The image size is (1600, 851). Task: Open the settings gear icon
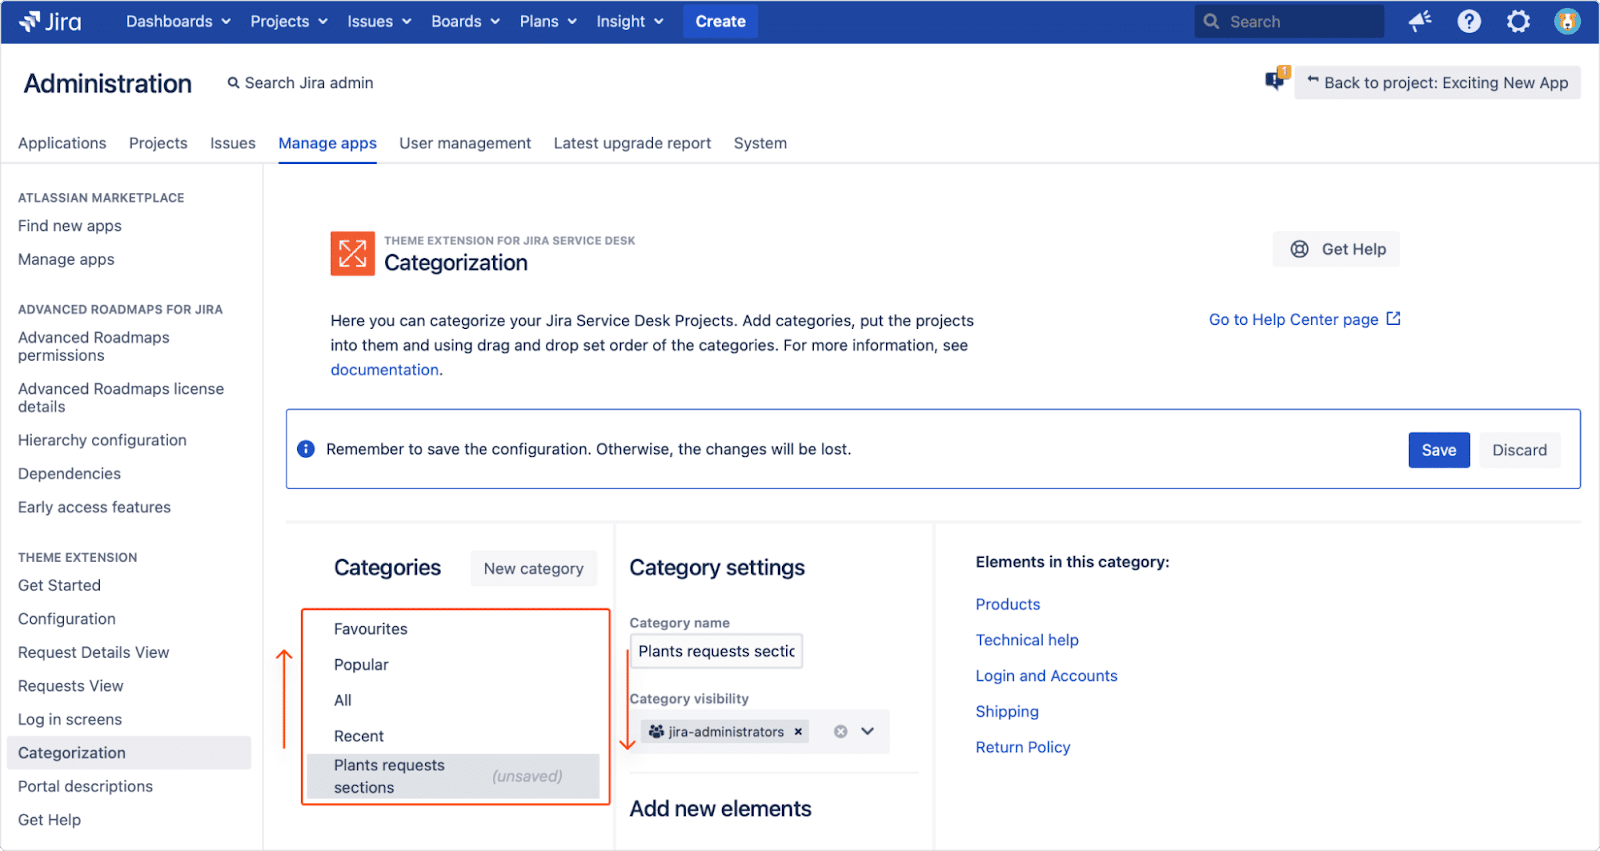point(1518,21)
